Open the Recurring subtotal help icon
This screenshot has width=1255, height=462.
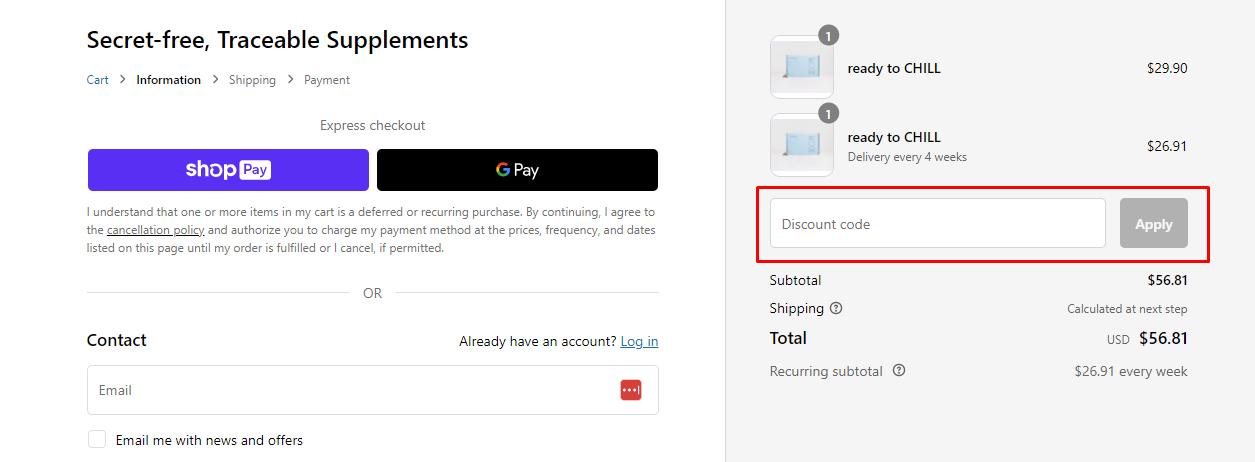pos(899,371)
